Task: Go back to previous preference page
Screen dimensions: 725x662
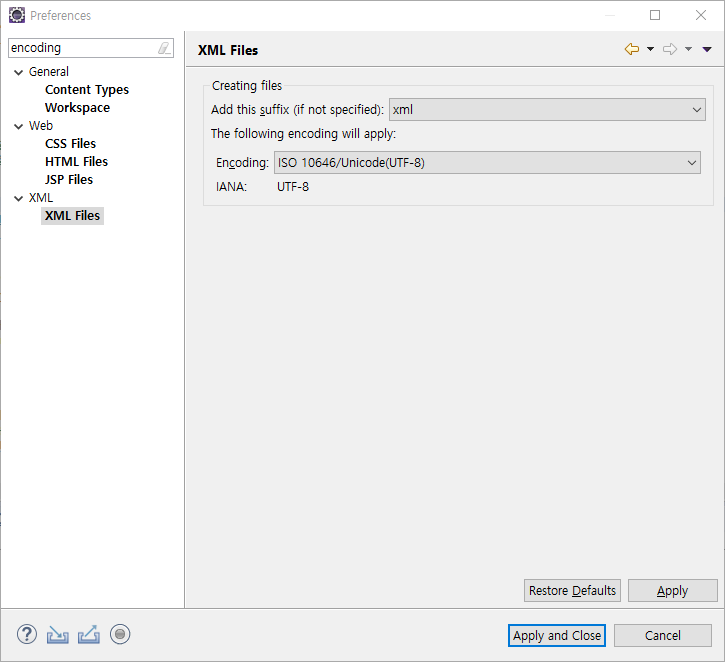Action: (x=632, y=49)
